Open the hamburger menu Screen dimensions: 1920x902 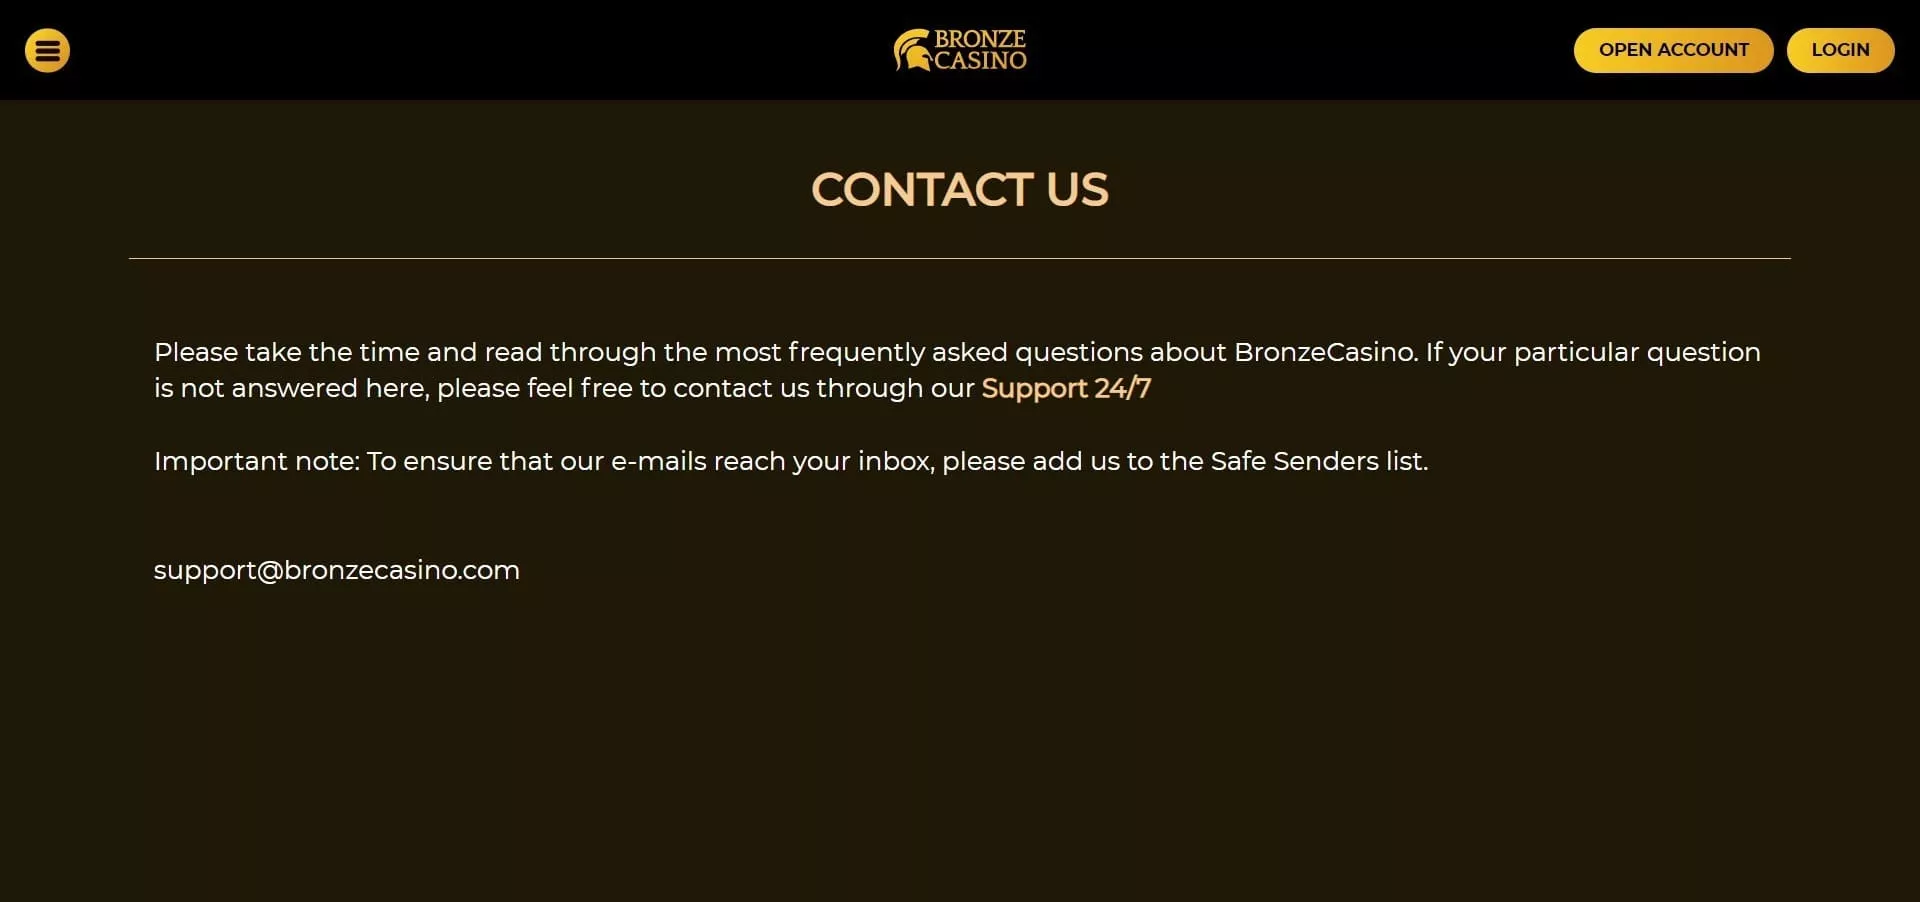click(x=47, y=50)
